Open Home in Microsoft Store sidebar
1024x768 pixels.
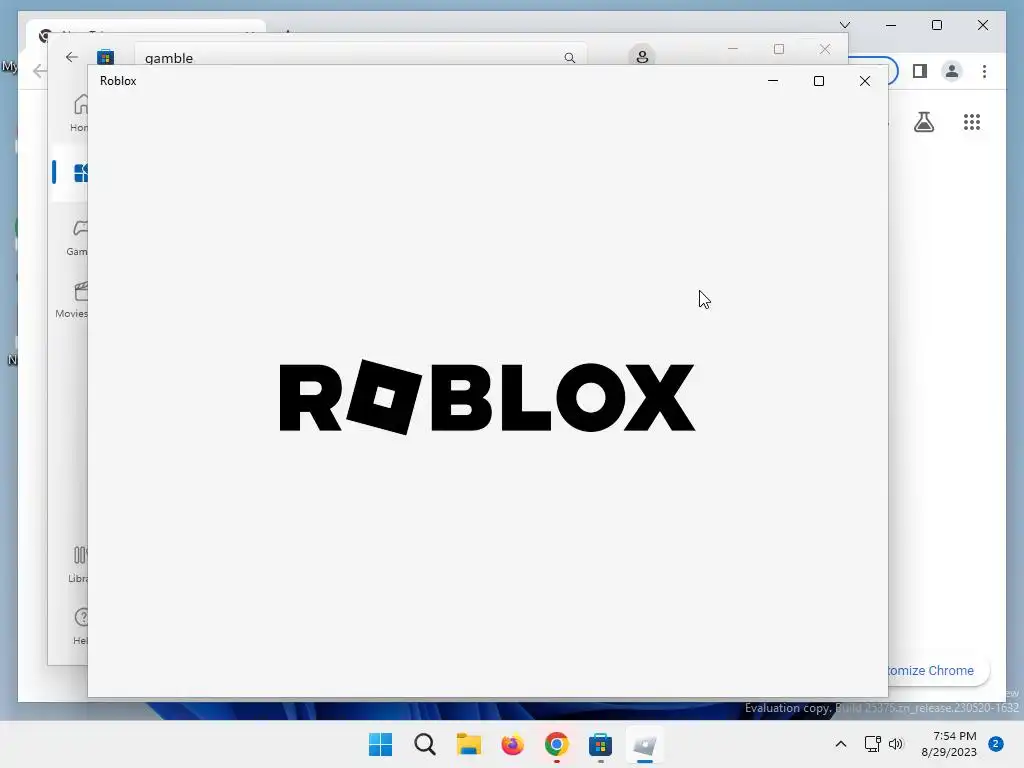(x=80, y=113)
